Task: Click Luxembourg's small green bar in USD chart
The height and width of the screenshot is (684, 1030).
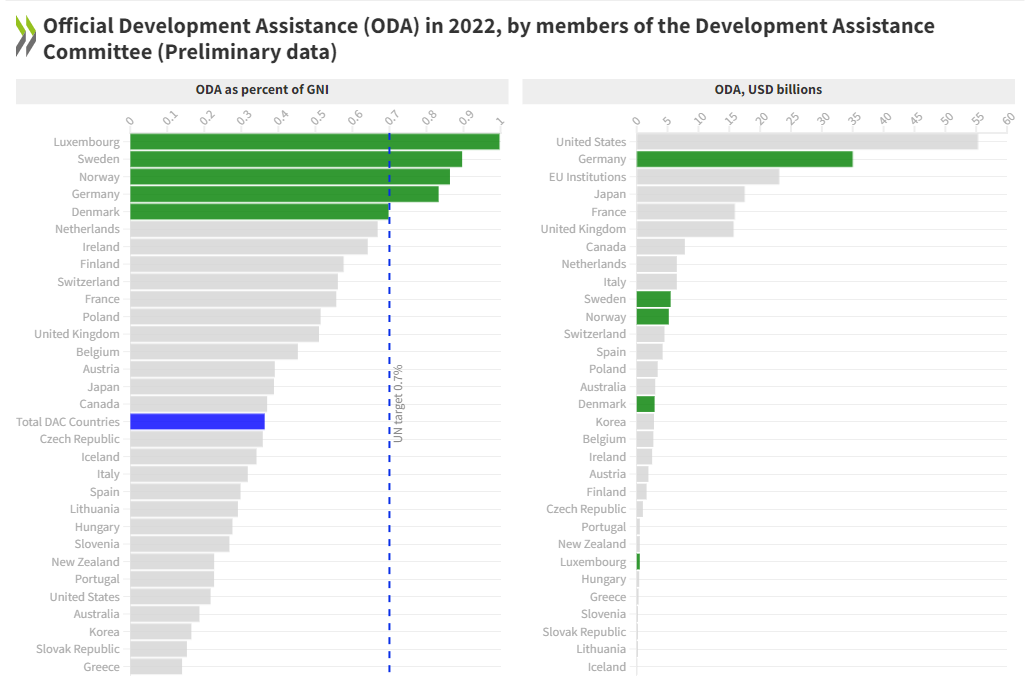Action: [x=640, y=561]
